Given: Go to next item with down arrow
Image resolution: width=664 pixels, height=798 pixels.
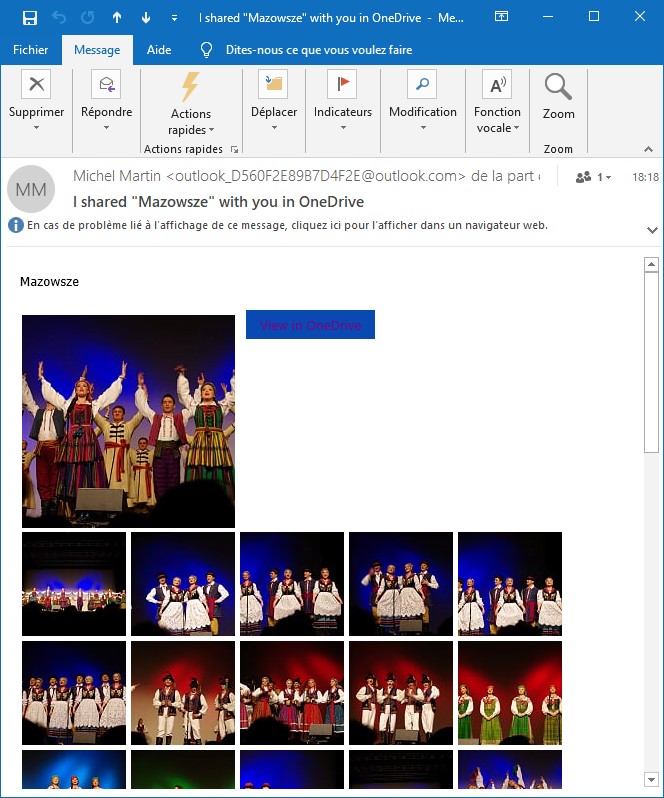Looking at the screenshot, I should [146, 17].
